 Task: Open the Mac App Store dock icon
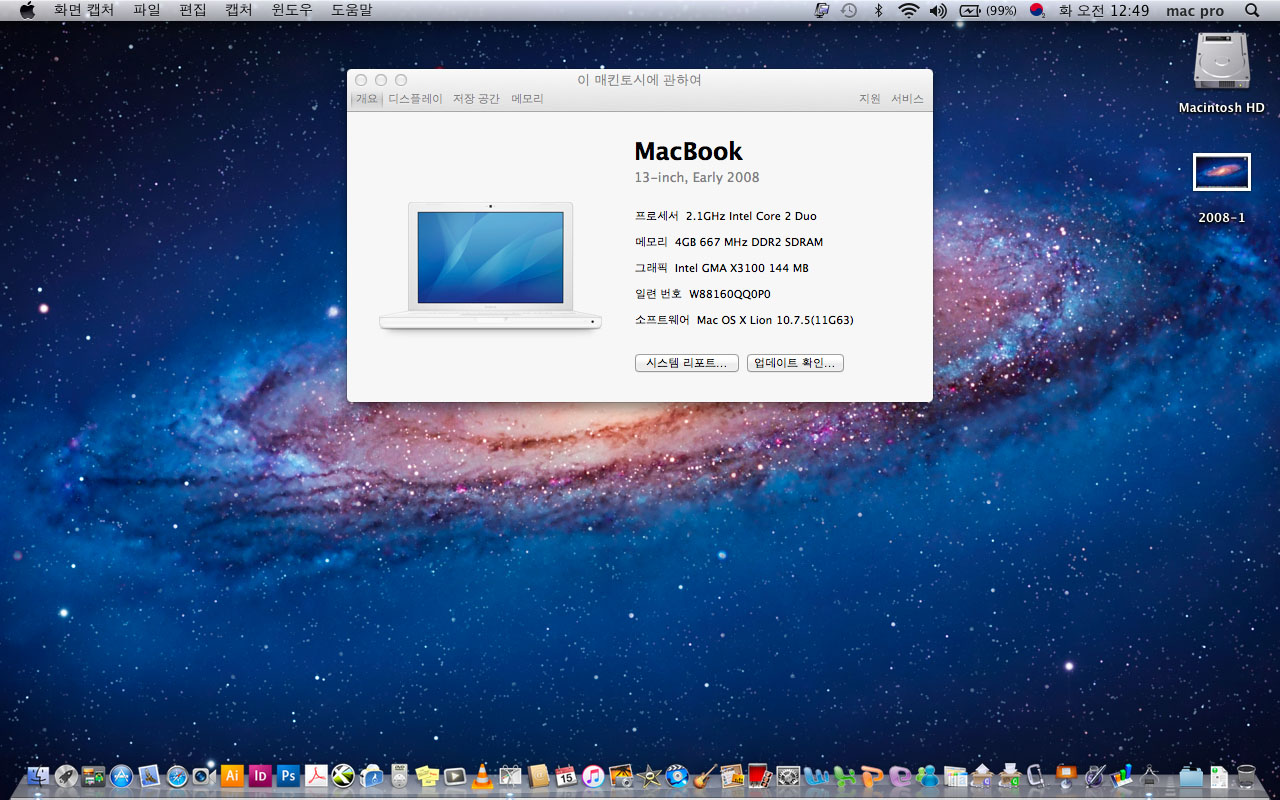coord(122,775)
